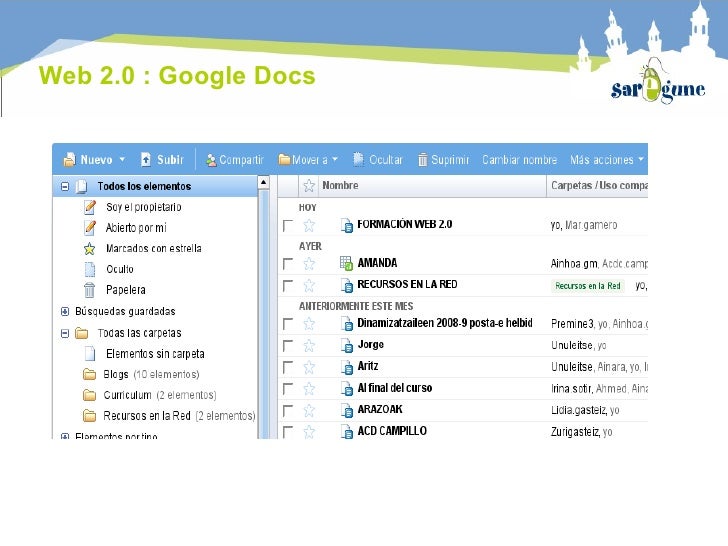Click the Suprimir trash icon
The width and height of the screenshot is (728, 546).
[x=422, y=160]
